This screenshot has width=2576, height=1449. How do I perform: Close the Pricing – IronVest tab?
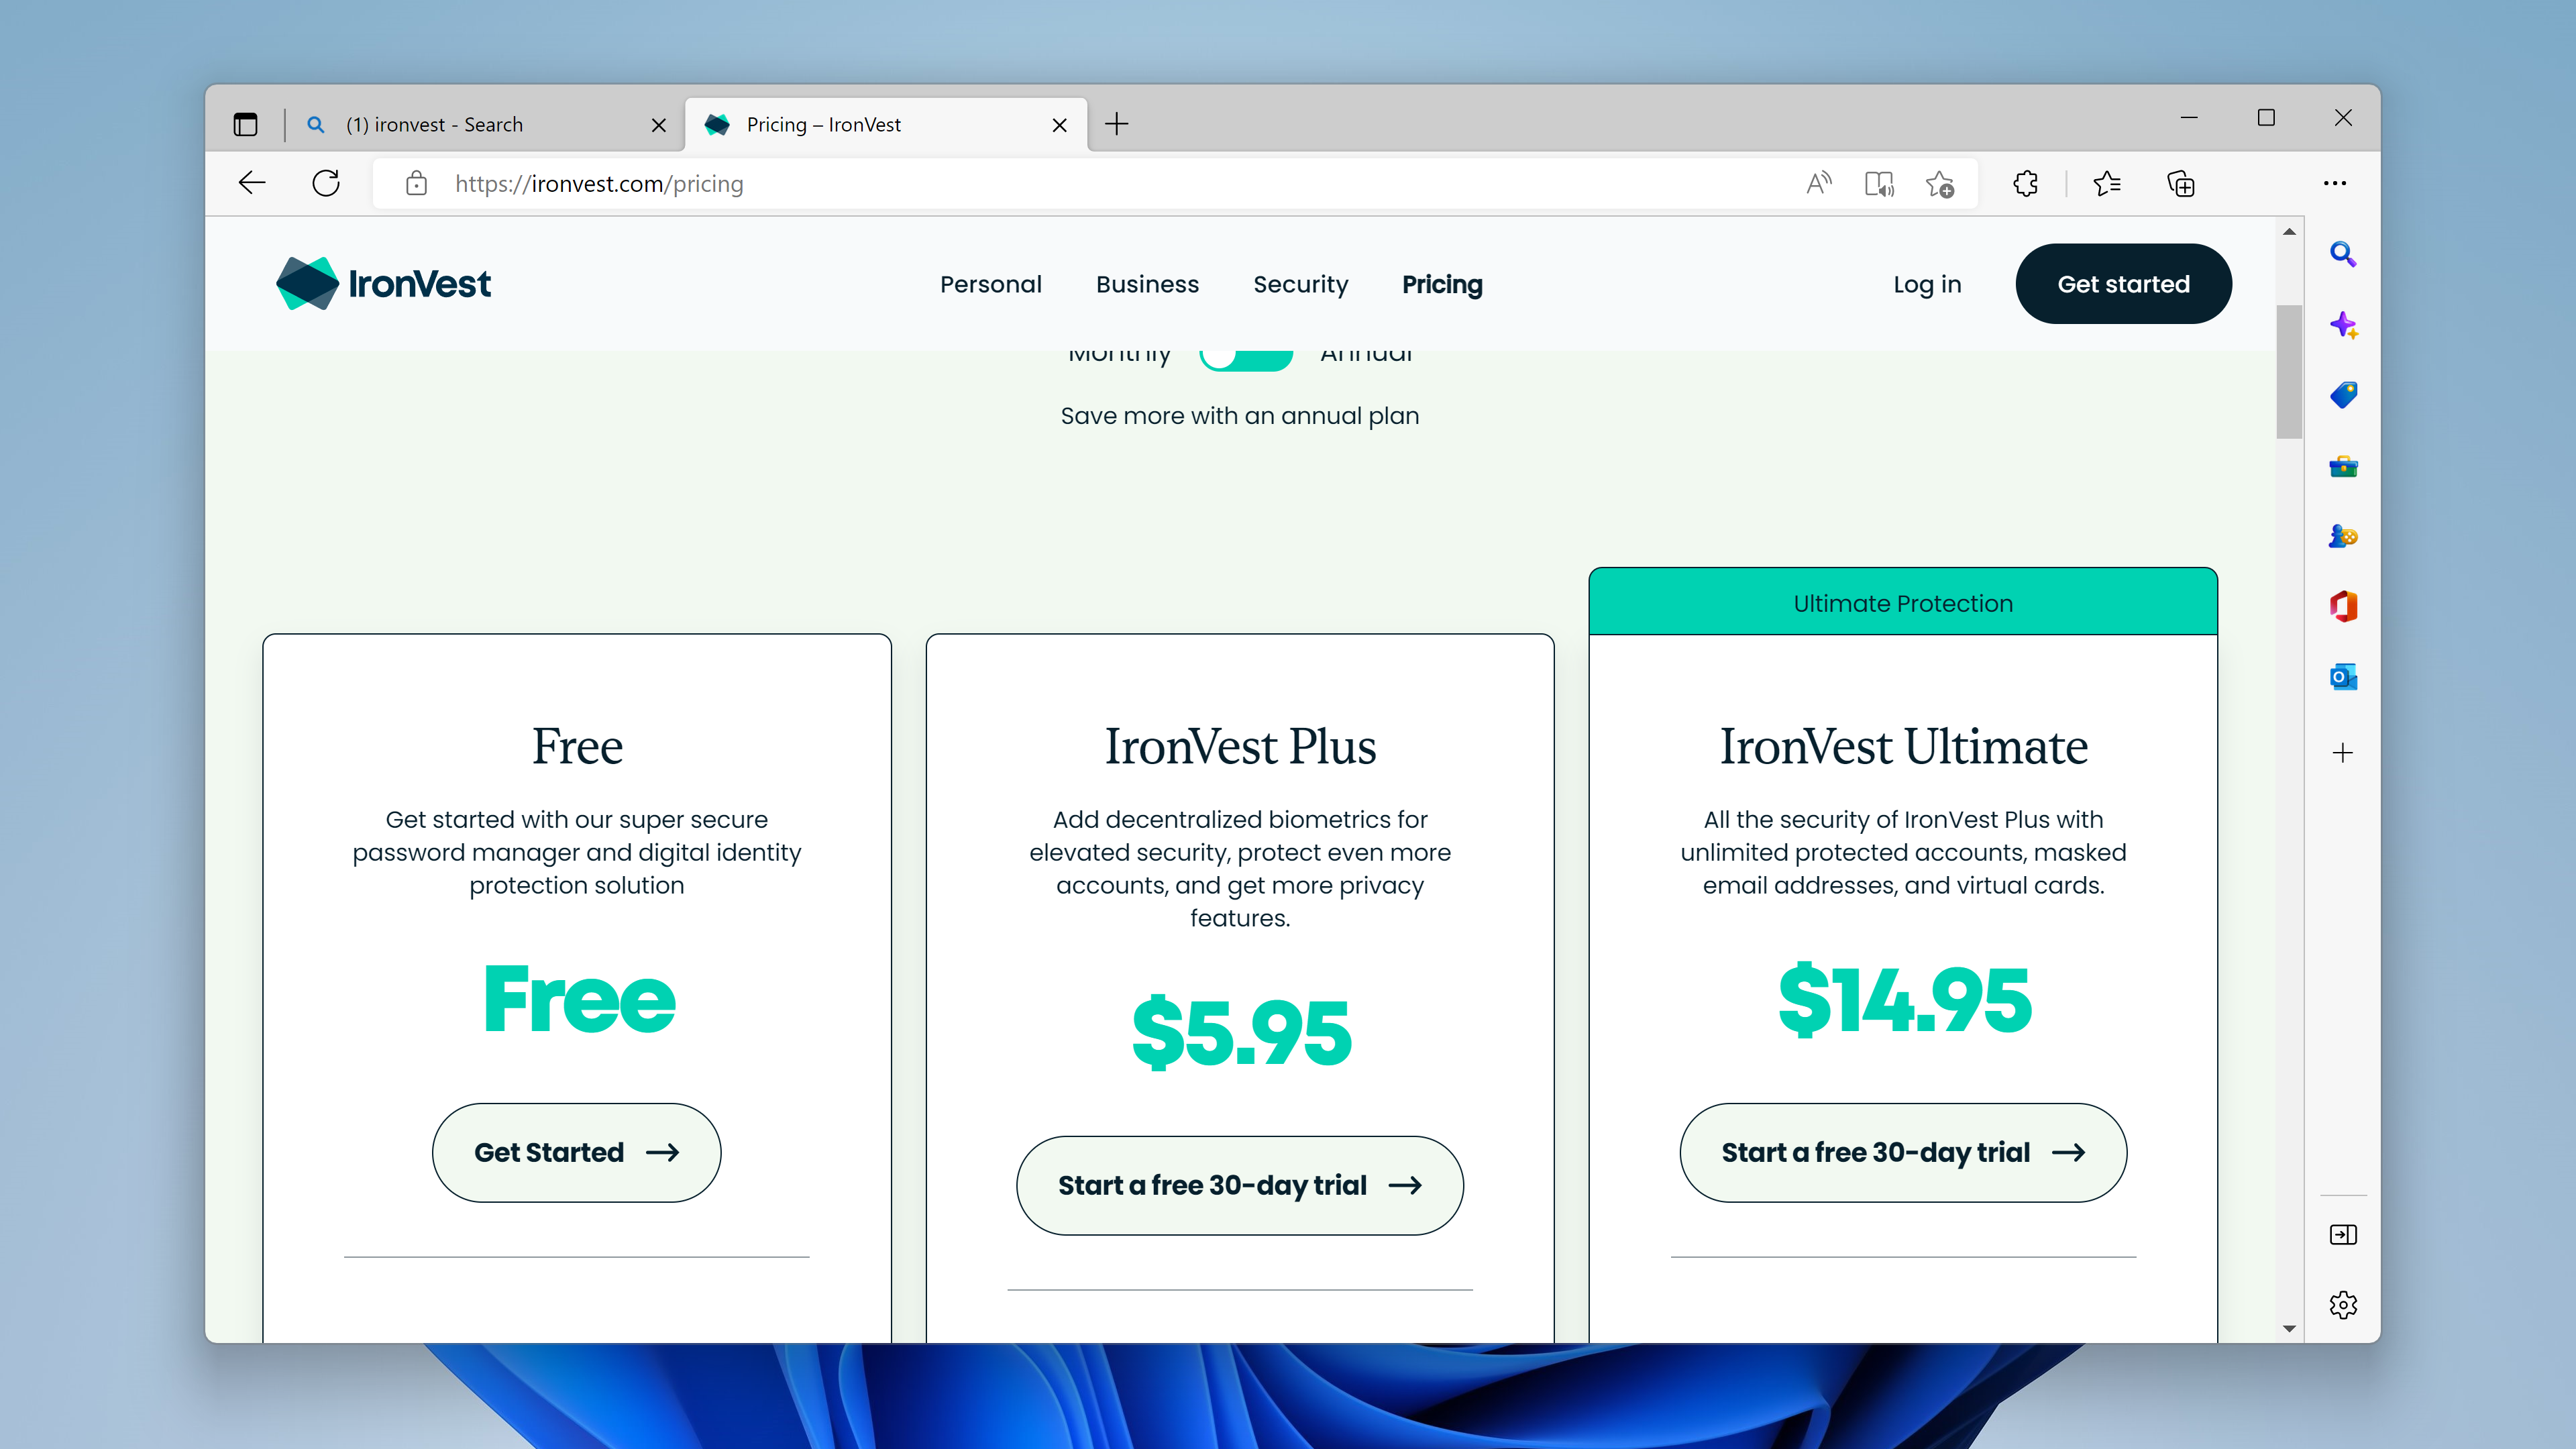(1060, 125)
